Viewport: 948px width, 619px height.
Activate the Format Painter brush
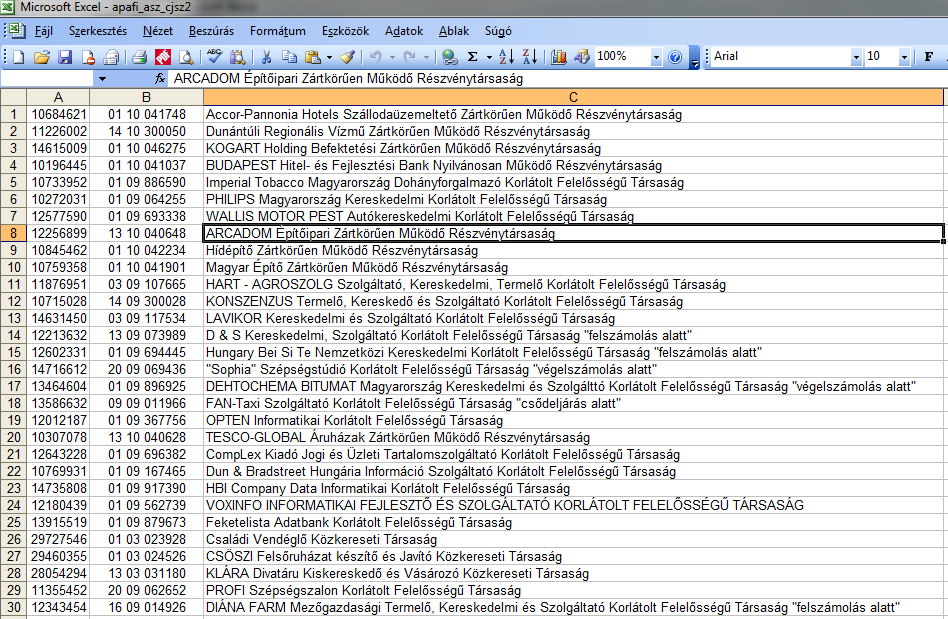point(347,57)
